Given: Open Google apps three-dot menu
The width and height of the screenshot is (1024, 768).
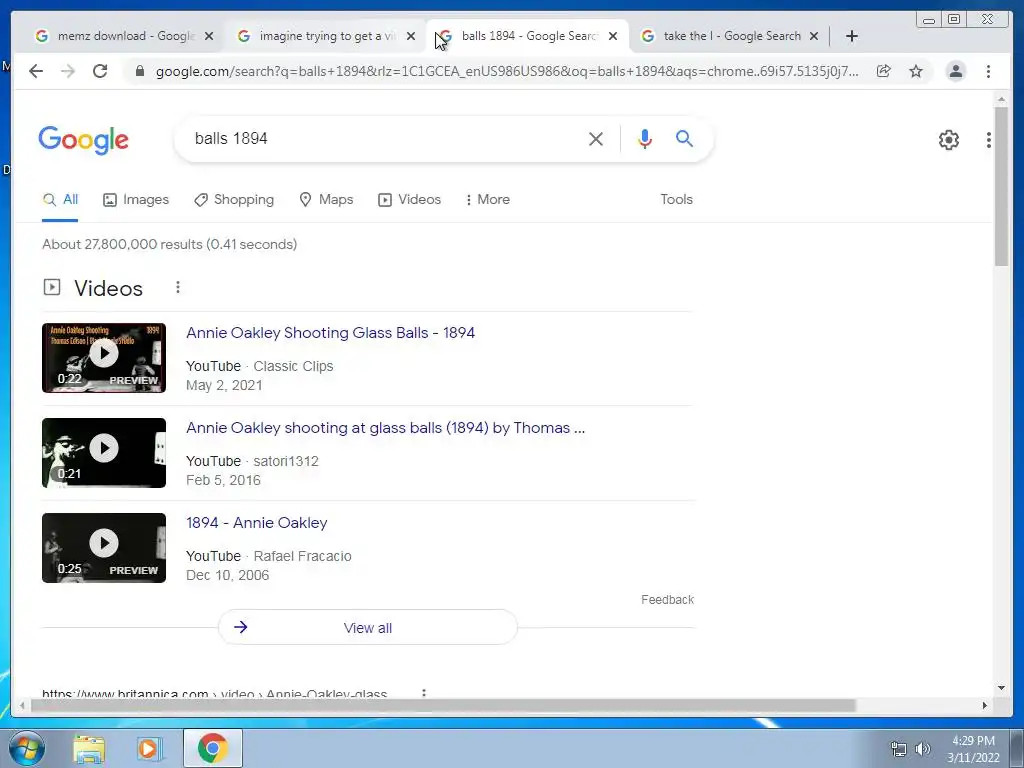Looking at the screenshot, I should click(x=989, y=140).
